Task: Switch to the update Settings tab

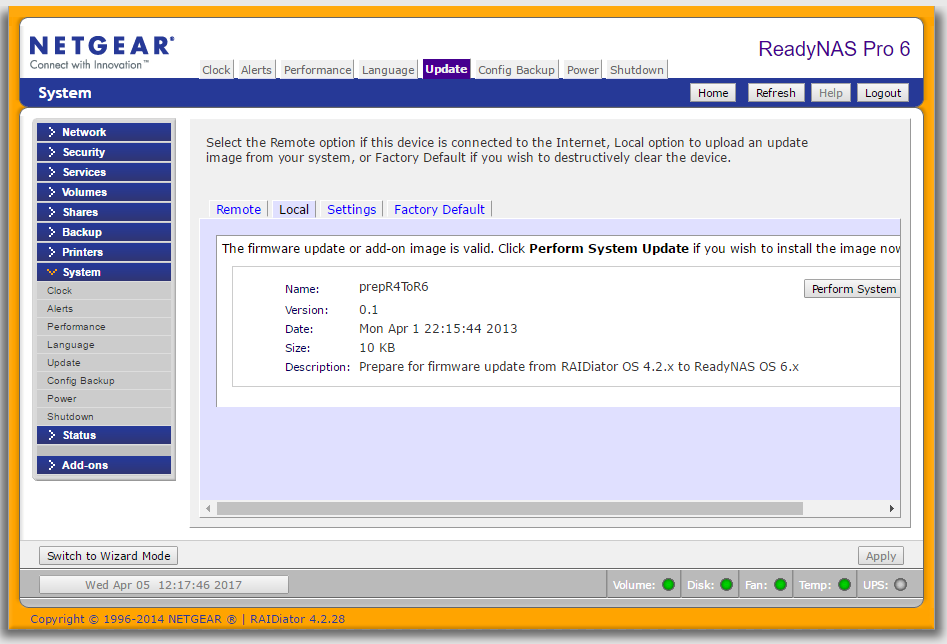Action: 352,210
